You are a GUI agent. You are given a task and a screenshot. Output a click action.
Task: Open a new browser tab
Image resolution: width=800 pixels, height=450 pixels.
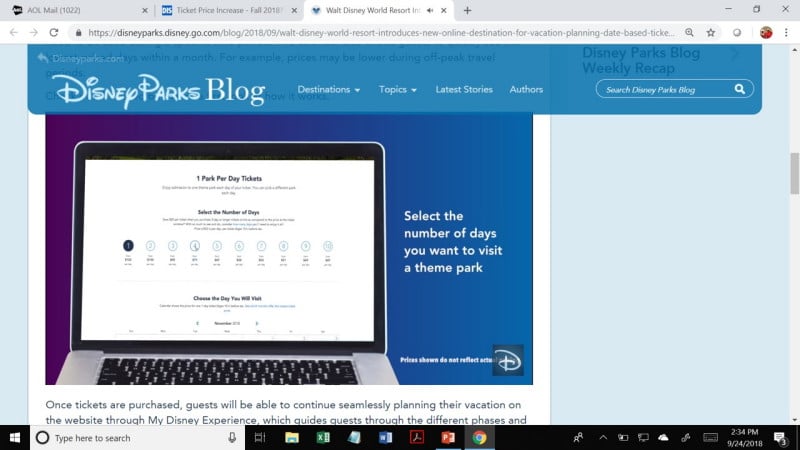click(467, 10)
